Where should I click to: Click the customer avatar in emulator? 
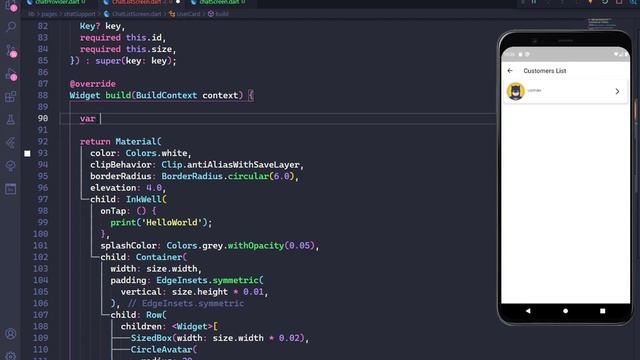pos(516,91)
